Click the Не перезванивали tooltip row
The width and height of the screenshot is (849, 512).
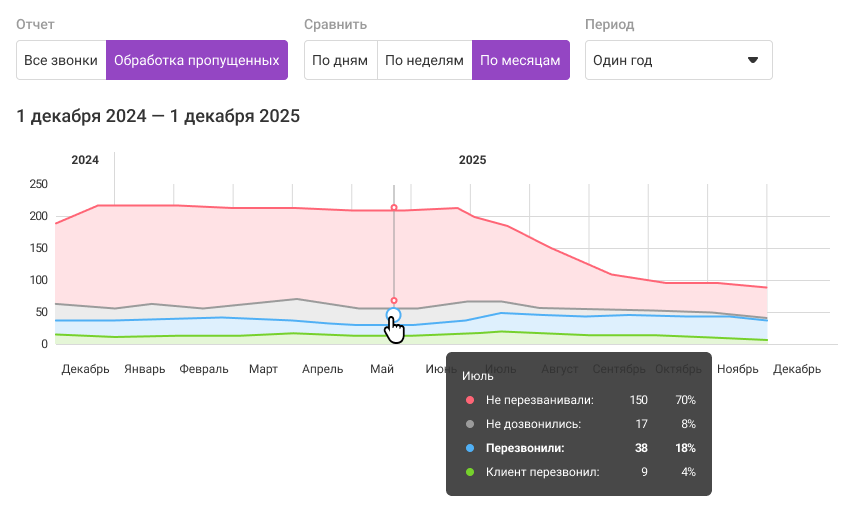[x=579, y=400]
